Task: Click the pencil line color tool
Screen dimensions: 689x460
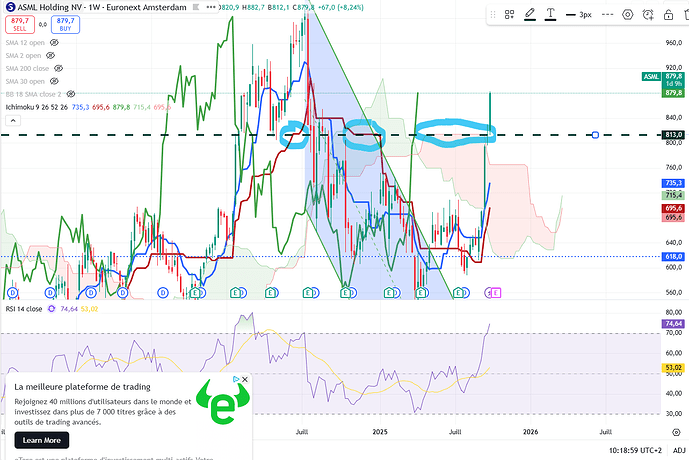Action: coord(529,15)
